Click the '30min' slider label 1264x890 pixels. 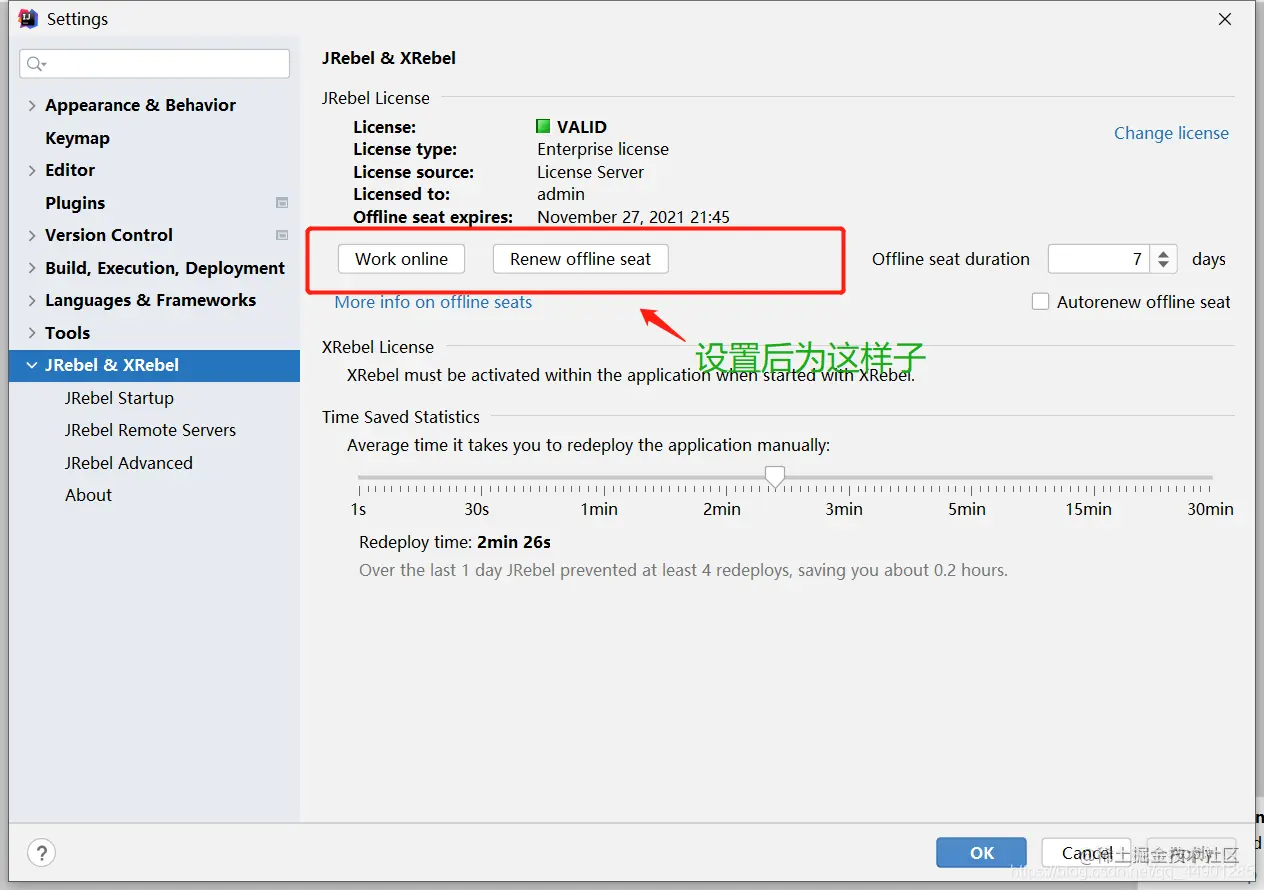[x=1210, y=509]
